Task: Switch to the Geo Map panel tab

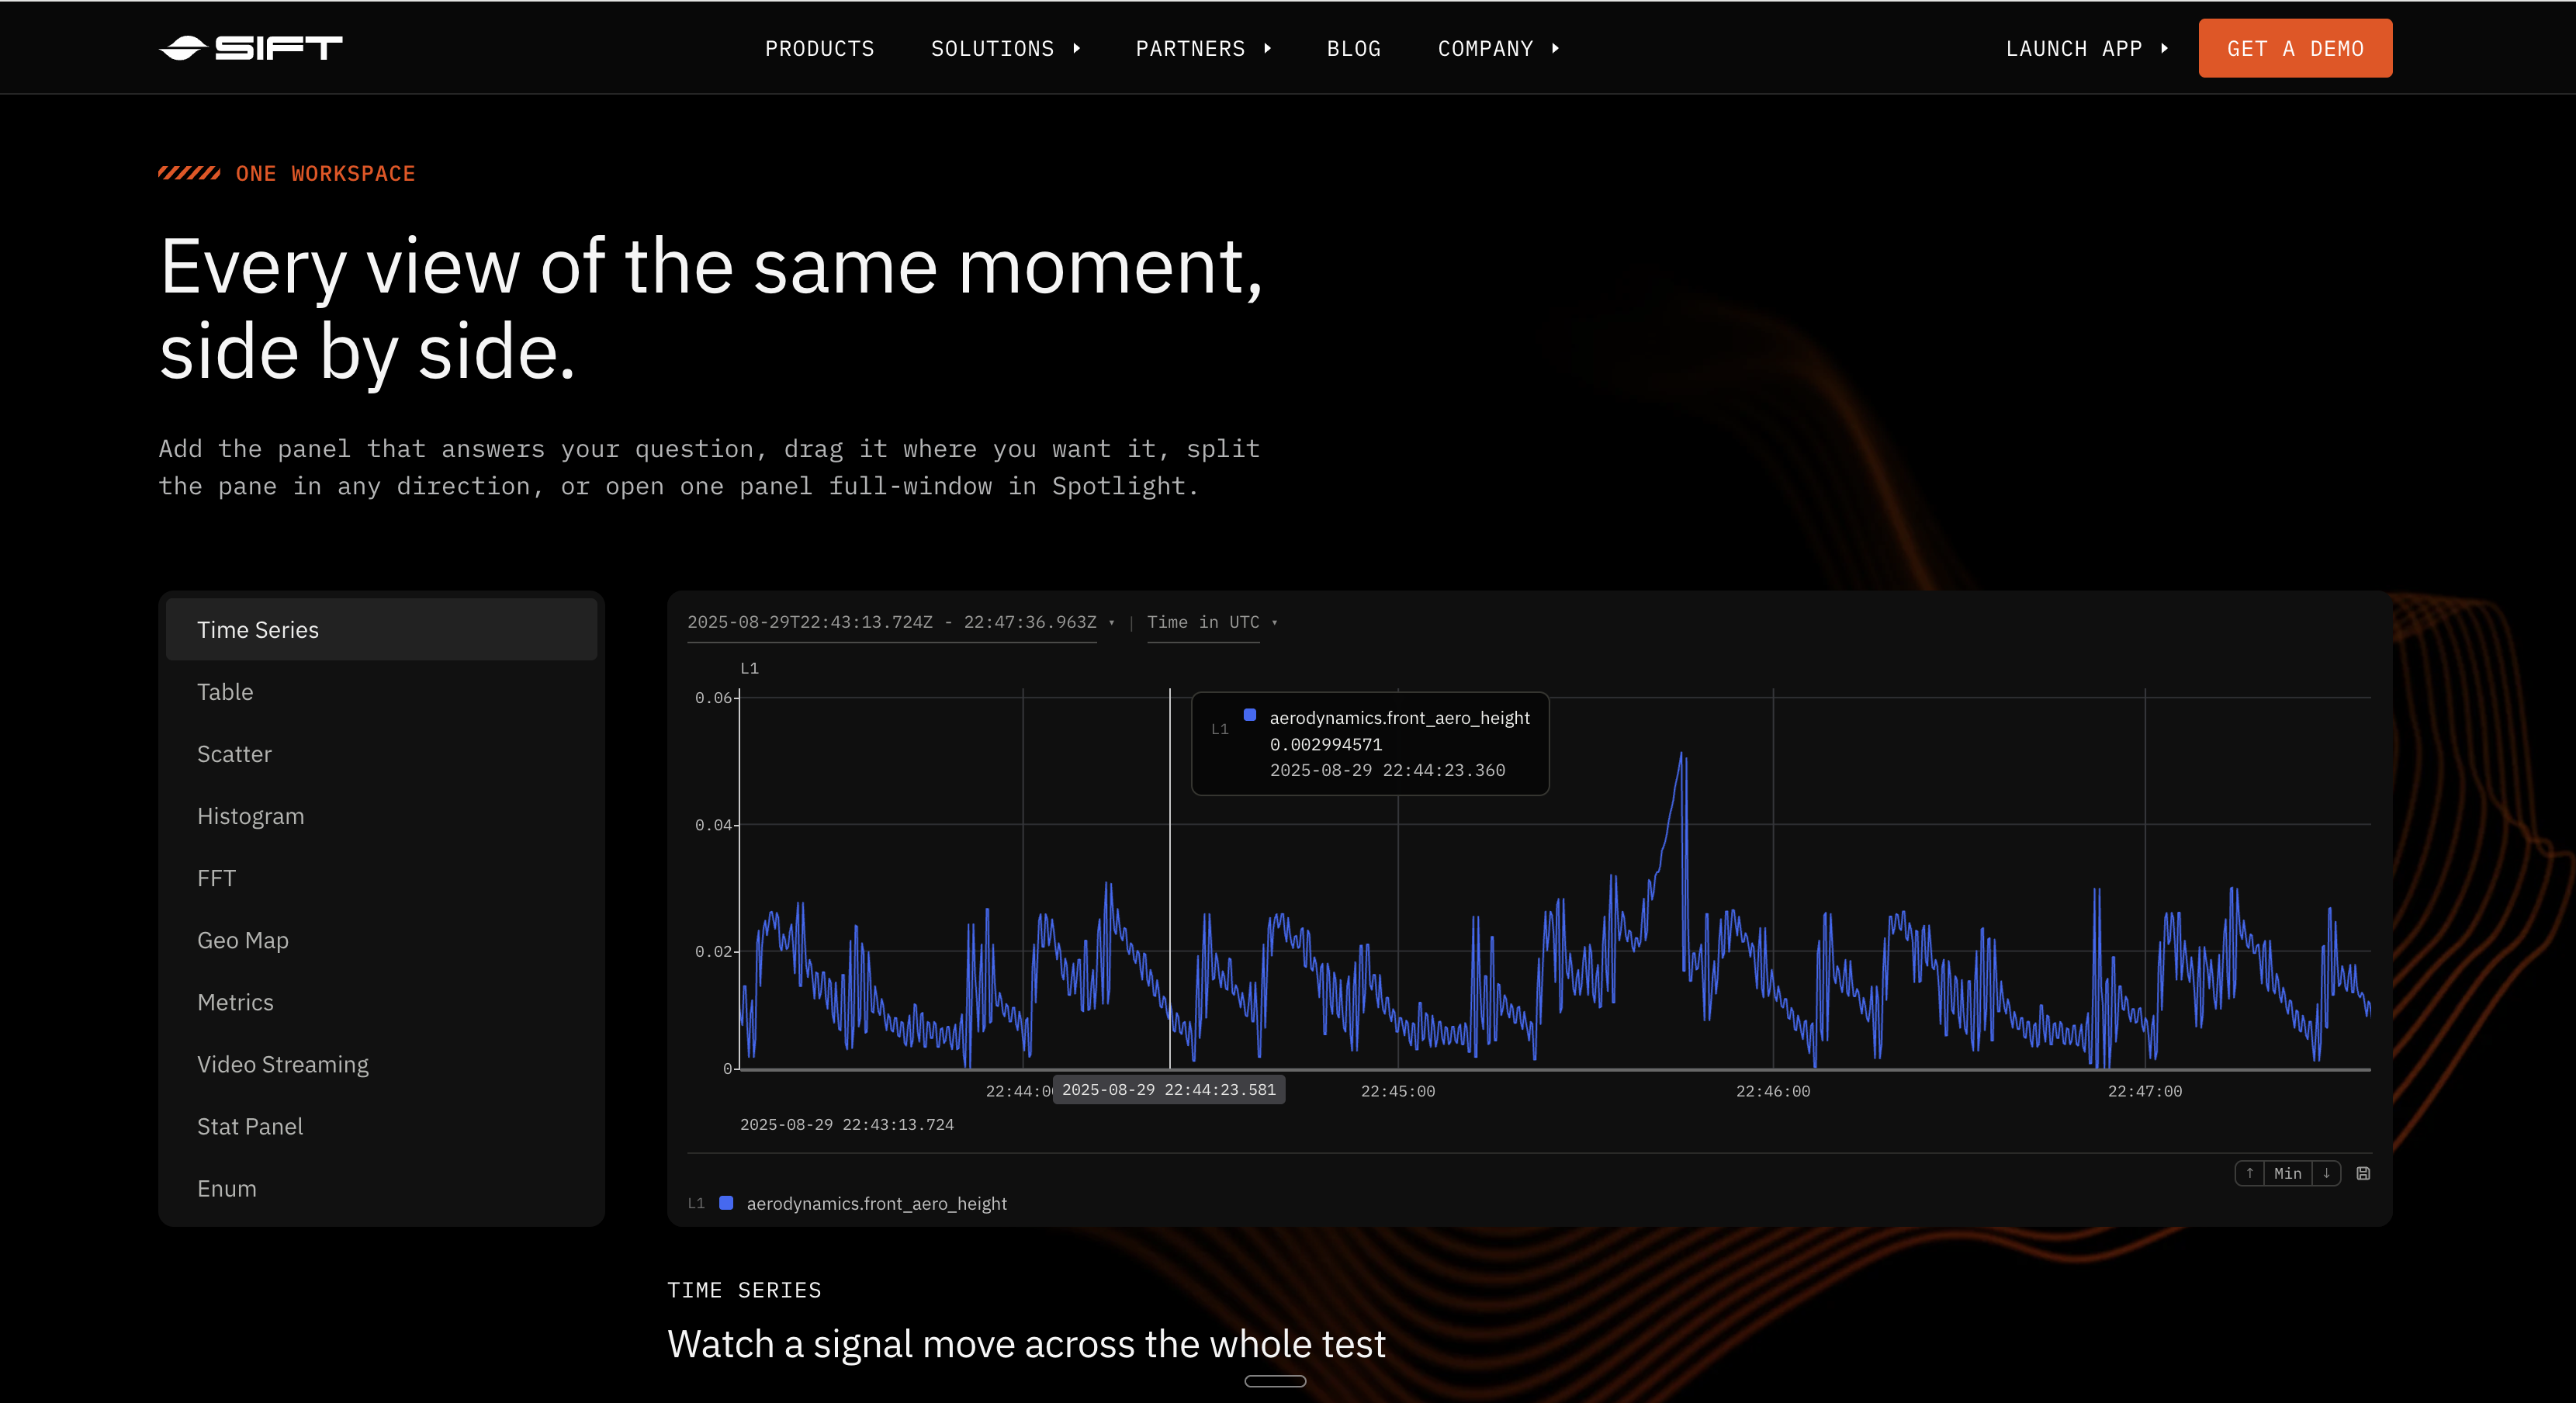Action: click(x=381, y=940)
